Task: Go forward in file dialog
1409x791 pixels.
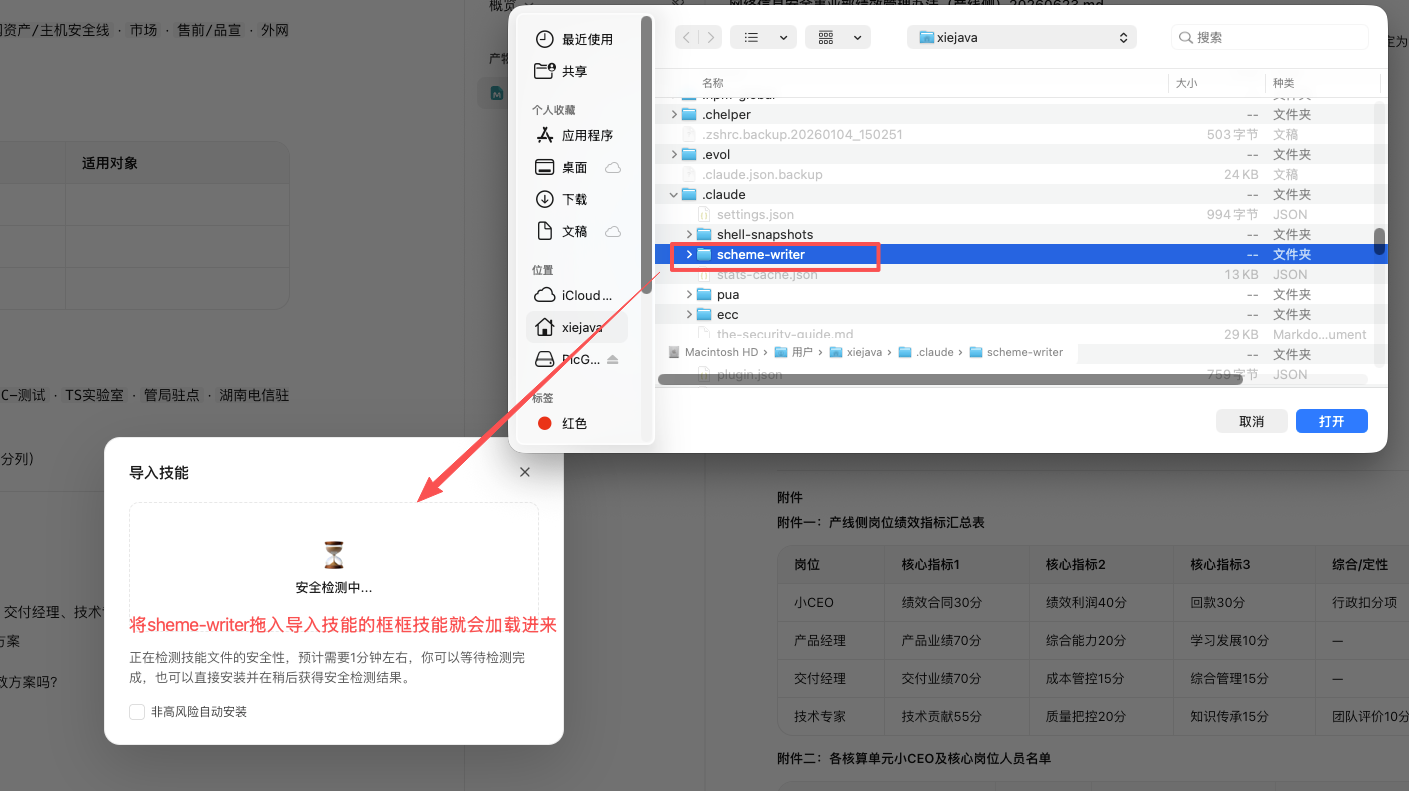Action: (710, 37)
